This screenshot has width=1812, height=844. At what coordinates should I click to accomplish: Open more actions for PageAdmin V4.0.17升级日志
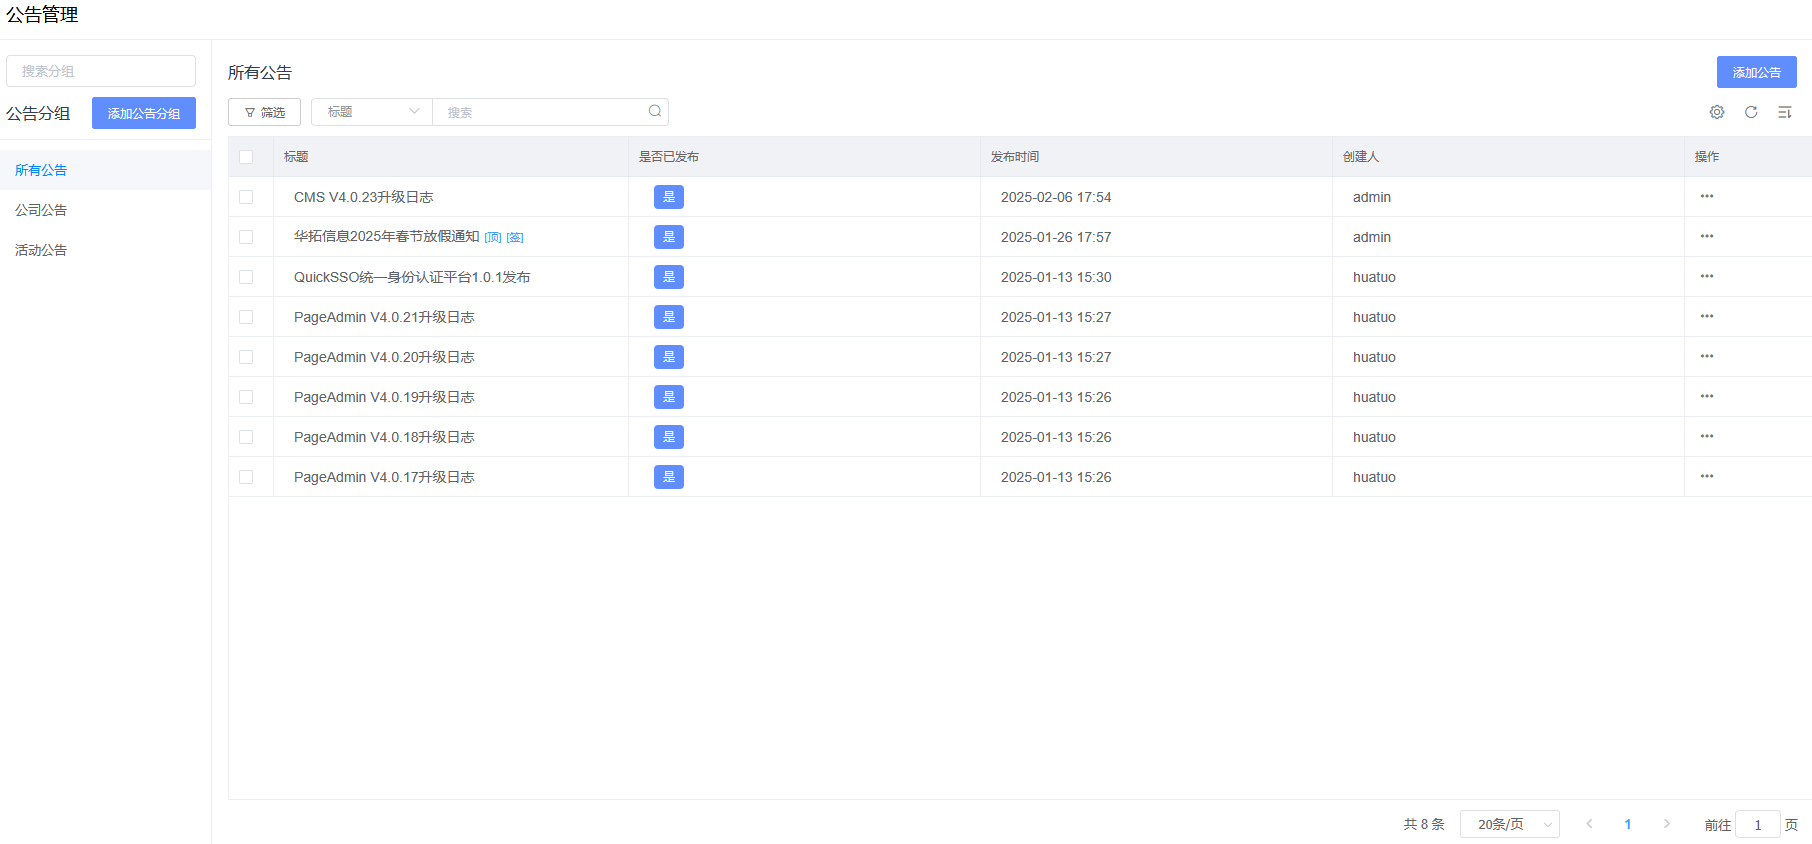point(1707,477)
